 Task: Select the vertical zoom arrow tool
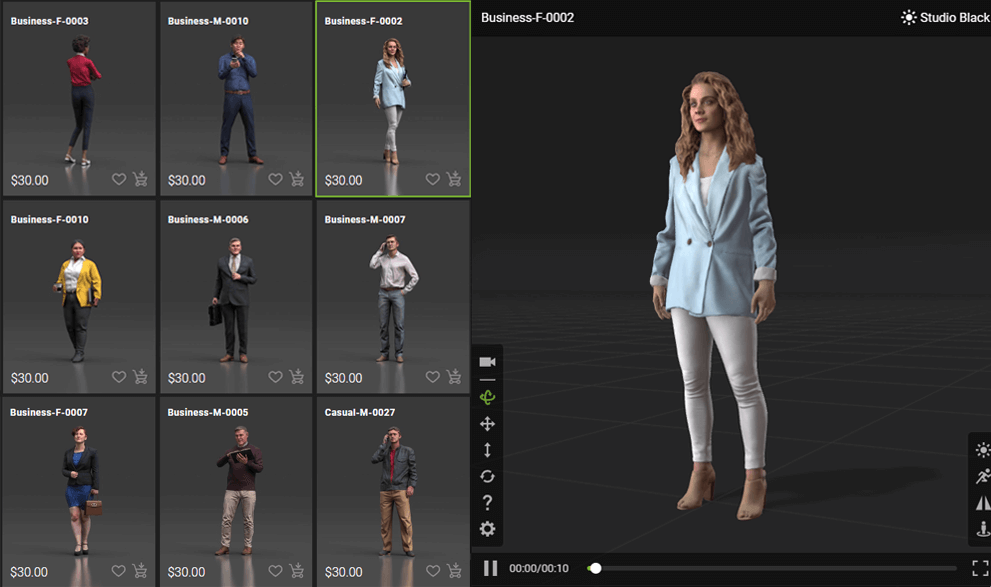coord(487,450)
